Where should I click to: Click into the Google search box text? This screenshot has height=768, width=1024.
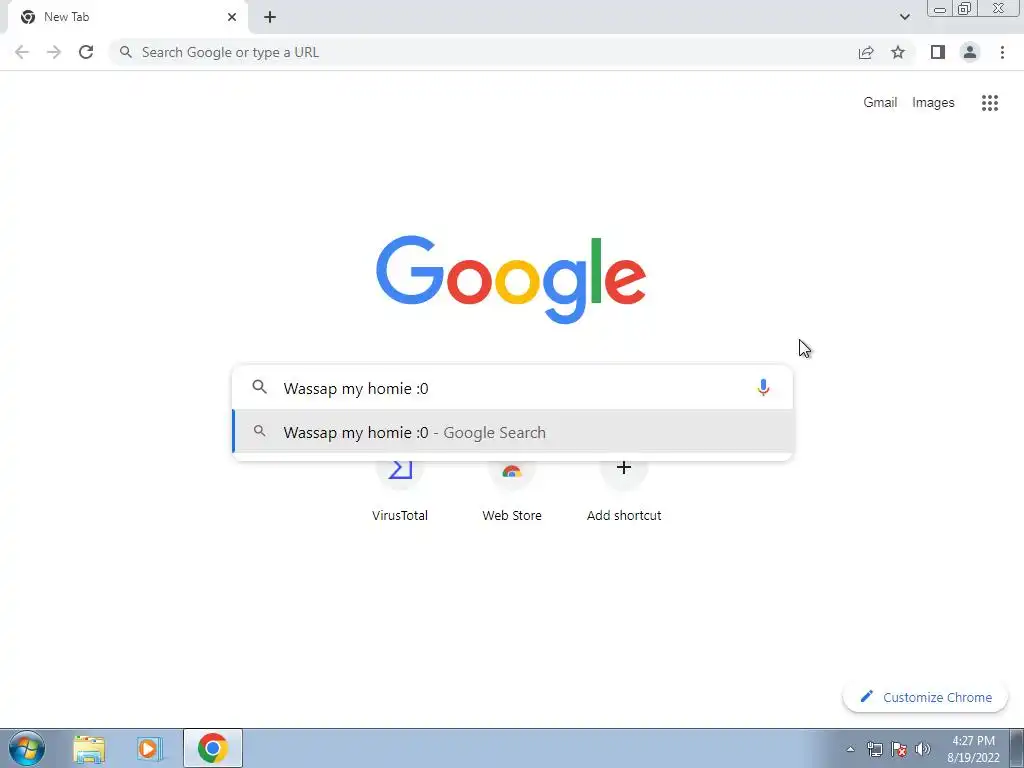tap(356, 389)
